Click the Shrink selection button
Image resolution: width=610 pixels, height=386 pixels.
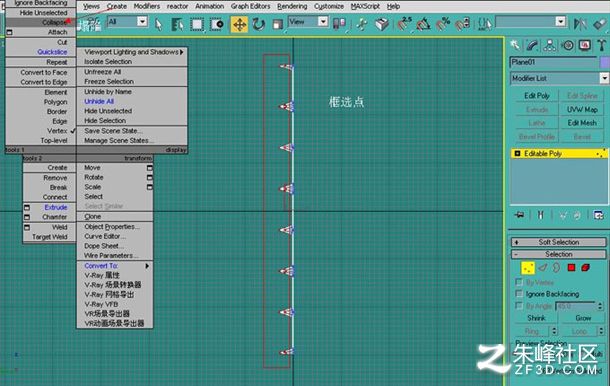point(536,318)
